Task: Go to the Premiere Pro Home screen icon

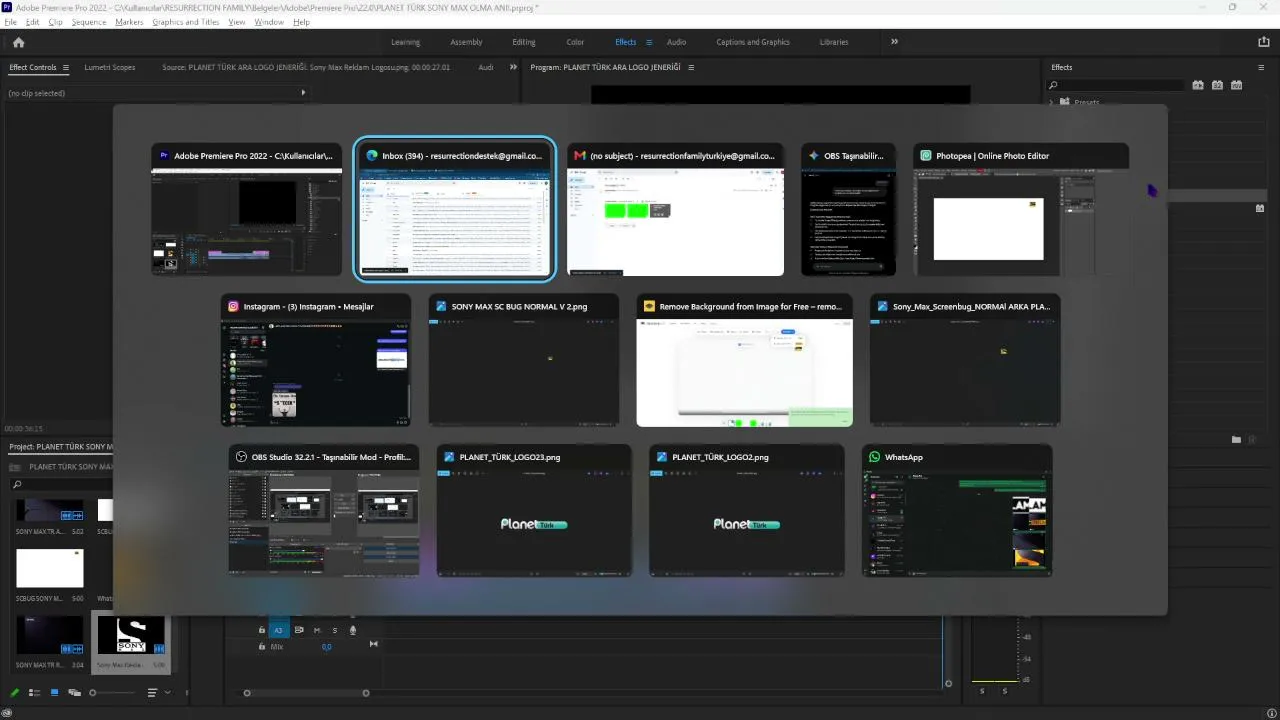Action: [x=18, y=42]
